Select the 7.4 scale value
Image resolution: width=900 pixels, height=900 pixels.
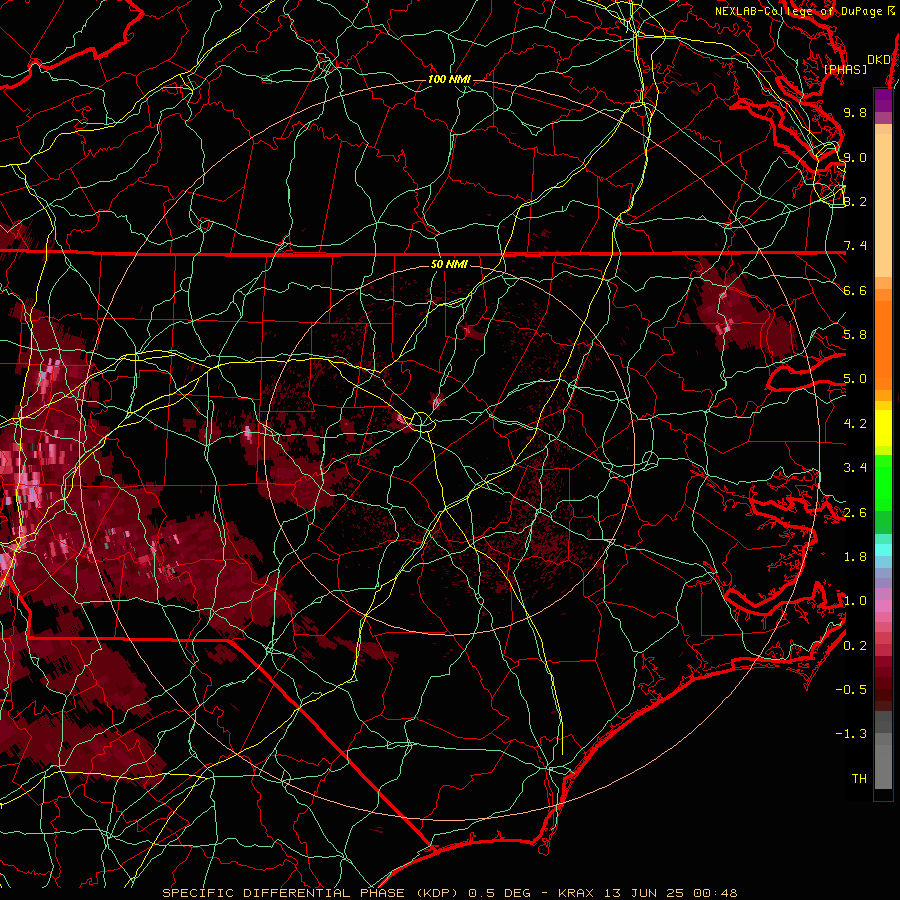(x=855, y=246)
